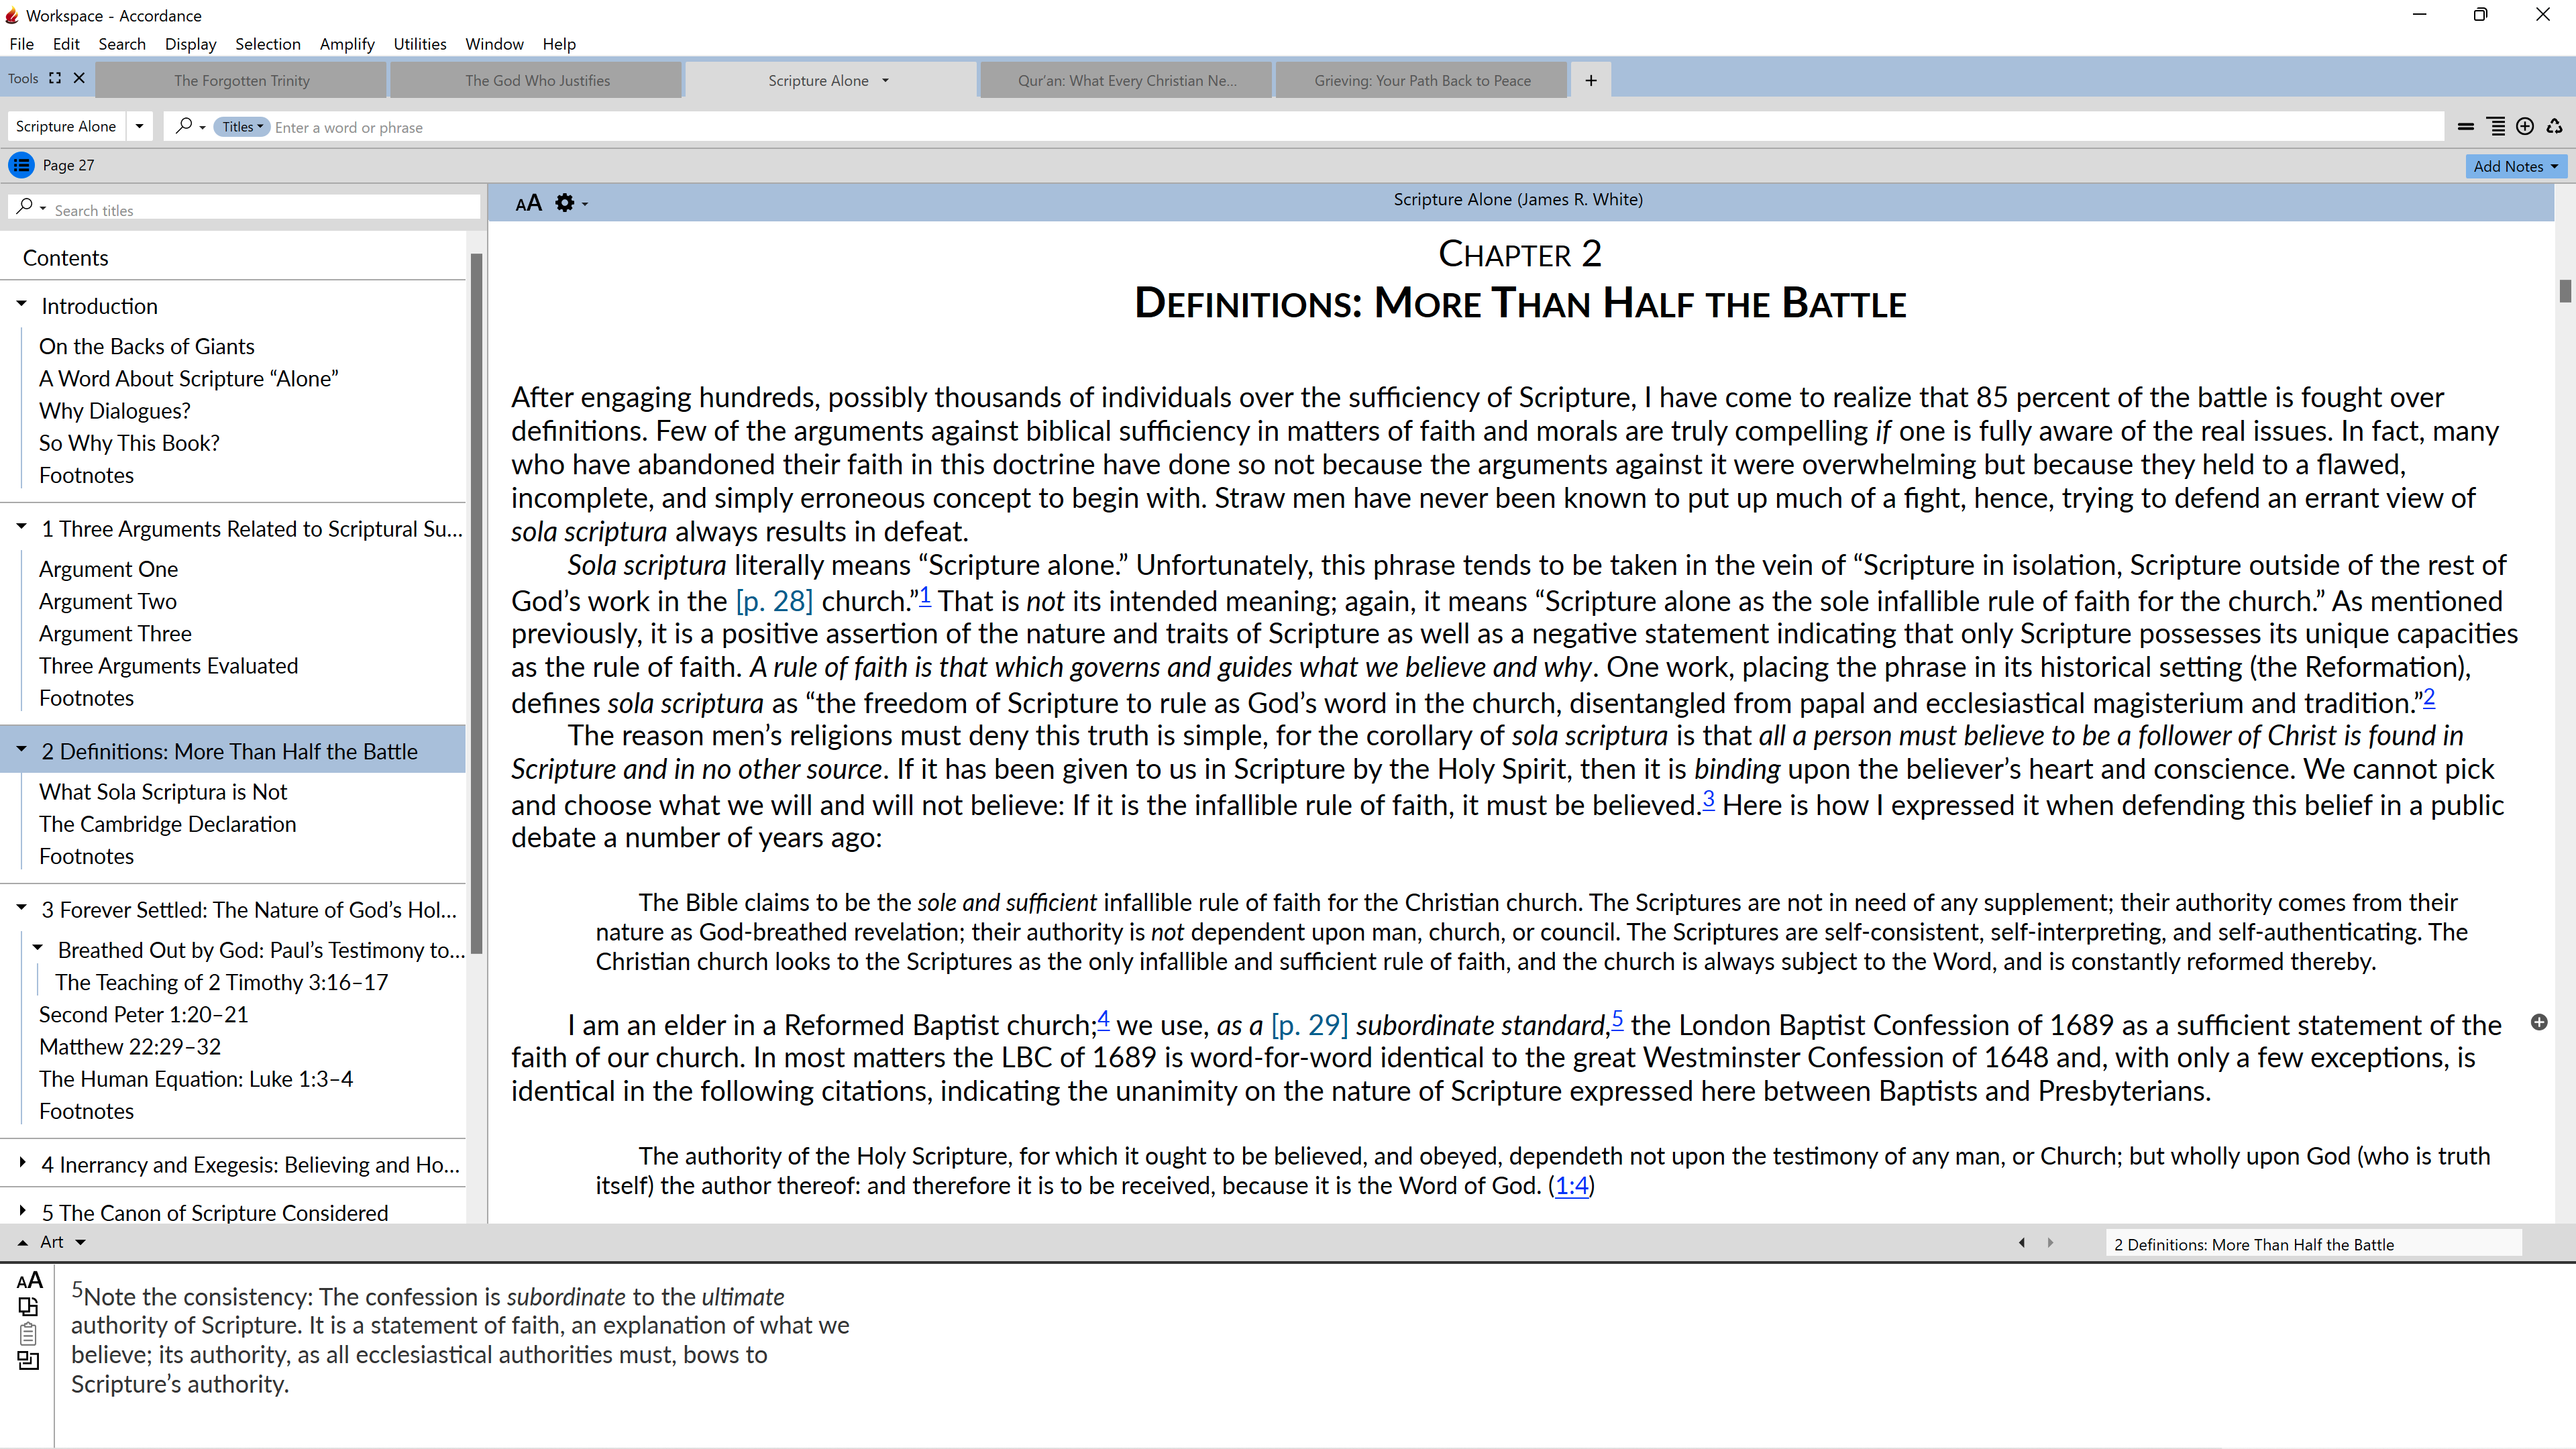Click the circled plus add-pane icon

(x=2525, y=126)
